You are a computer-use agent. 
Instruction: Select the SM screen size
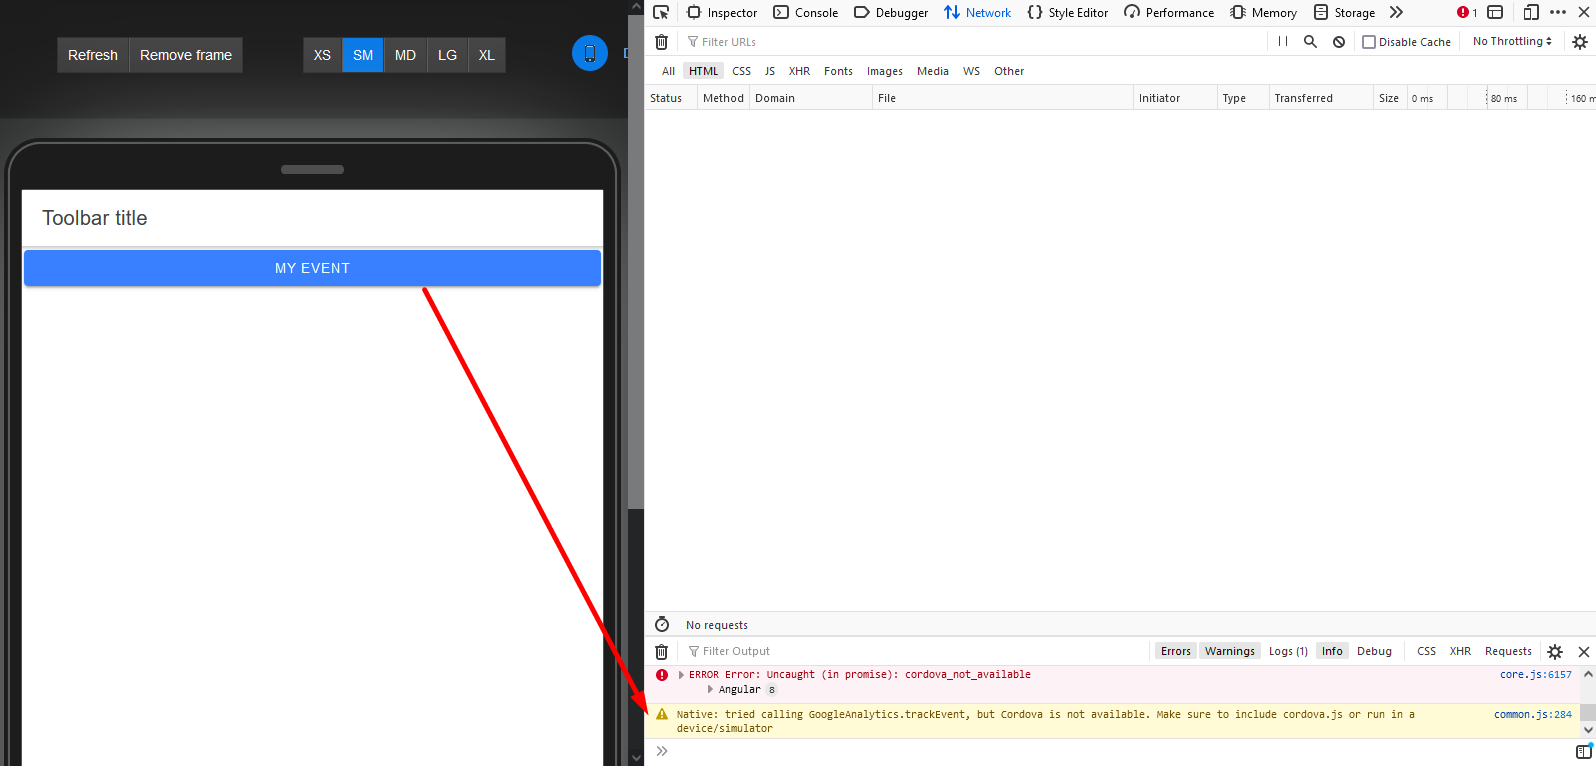(363, 55)
